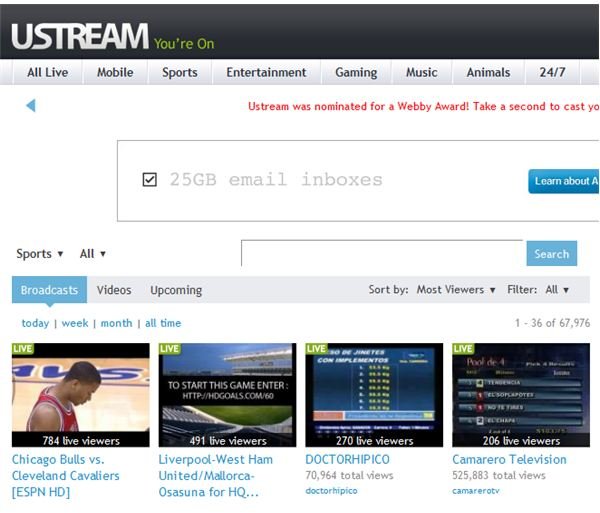Screen dimensions: 600x513
Task: Open the doctorhipico user profile link
Action: [x=331, y=491]
